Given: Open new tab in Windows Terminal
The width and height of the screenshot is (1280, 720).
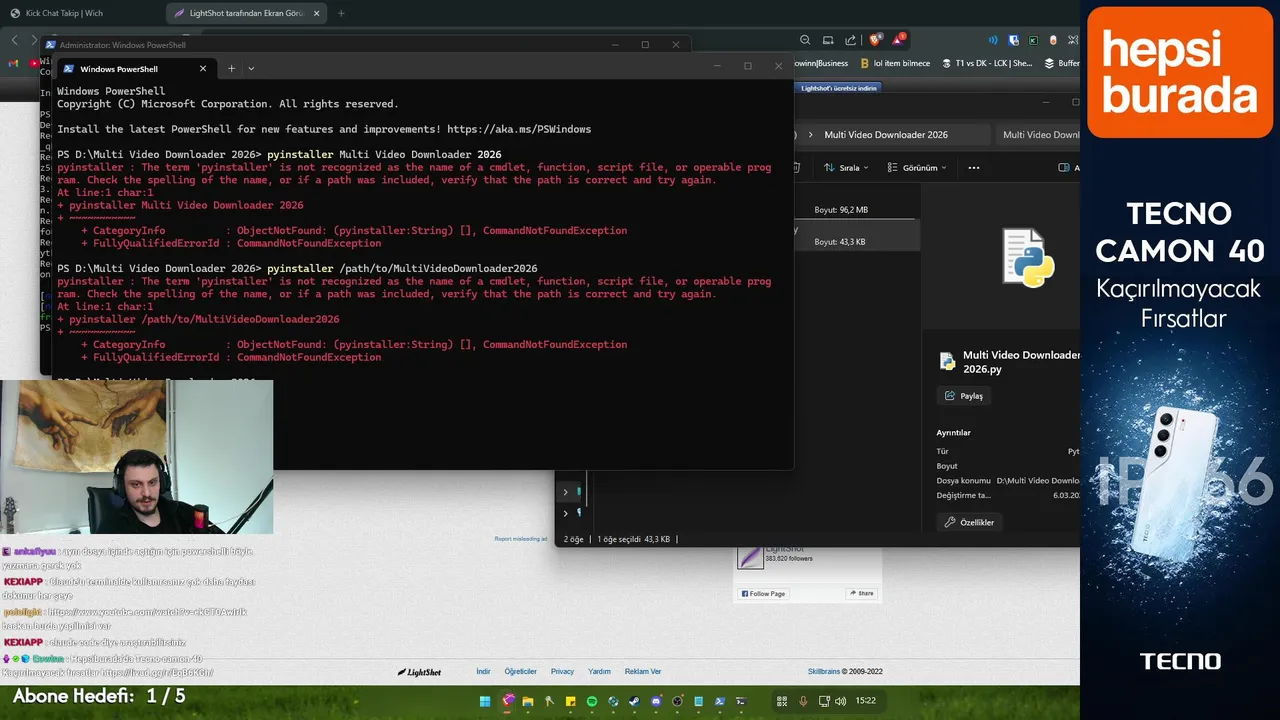Looking at the screenshot, I should (231, 69).
